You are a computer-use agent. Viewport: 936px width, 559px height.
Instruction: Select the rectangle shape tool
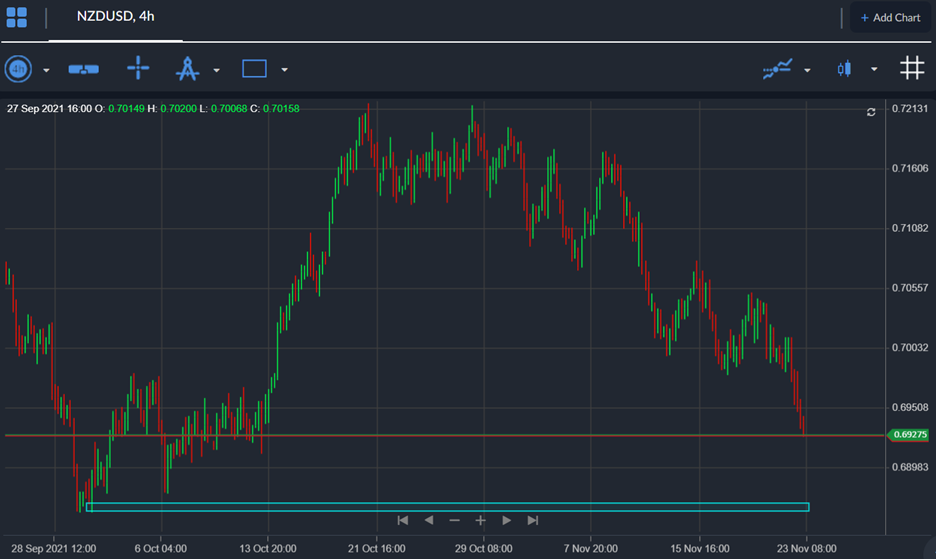(x=254, y=69)
